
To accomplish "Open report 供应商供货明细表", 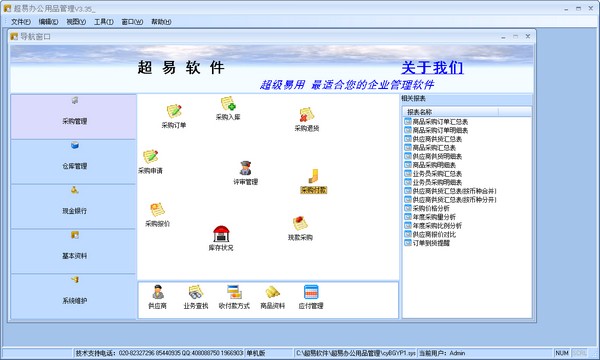I will tap(433, 156).
